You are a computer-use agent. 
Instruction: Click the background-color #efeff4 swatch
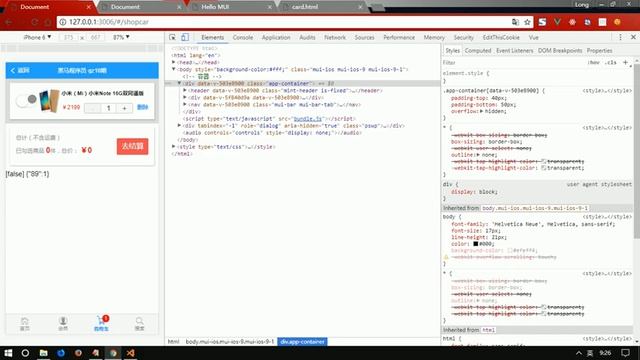tap(510, 250)
